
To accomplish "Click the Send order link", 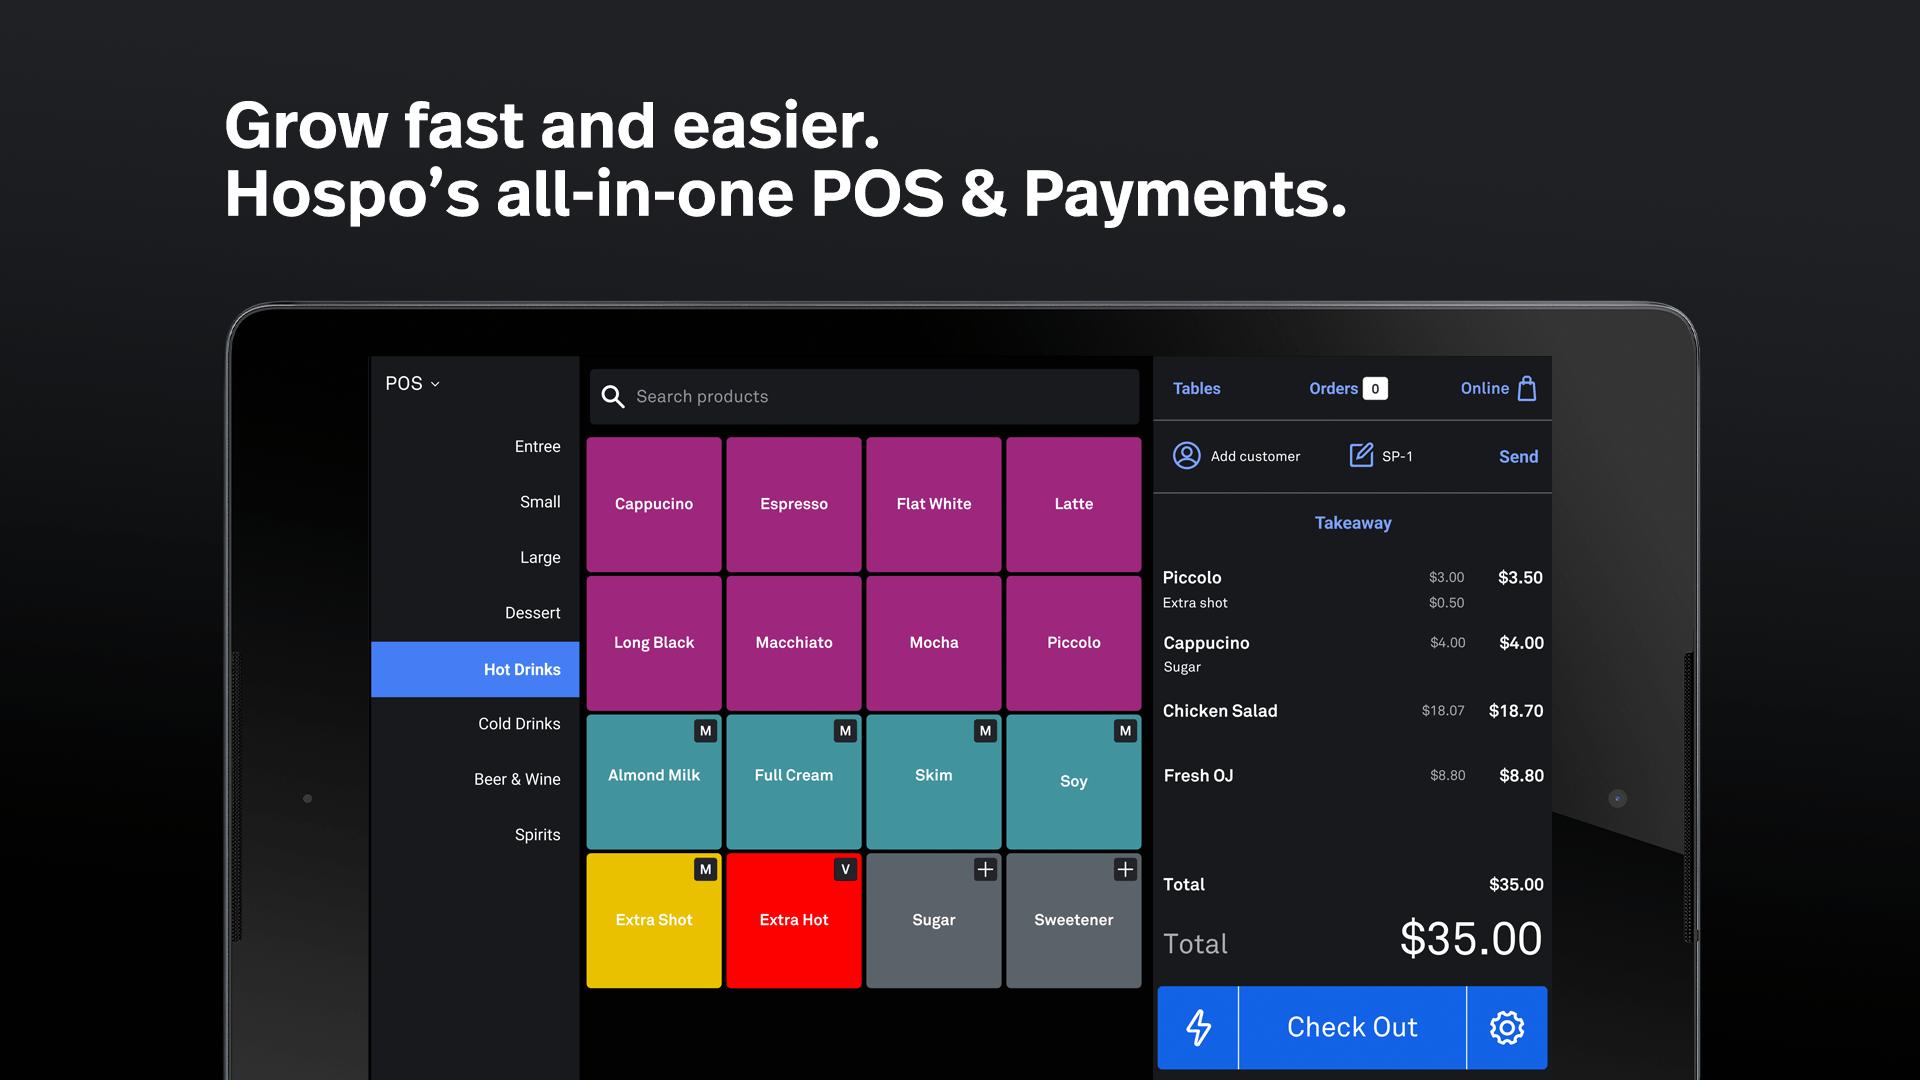I will pyautogui.click(x=1518, y=457).
